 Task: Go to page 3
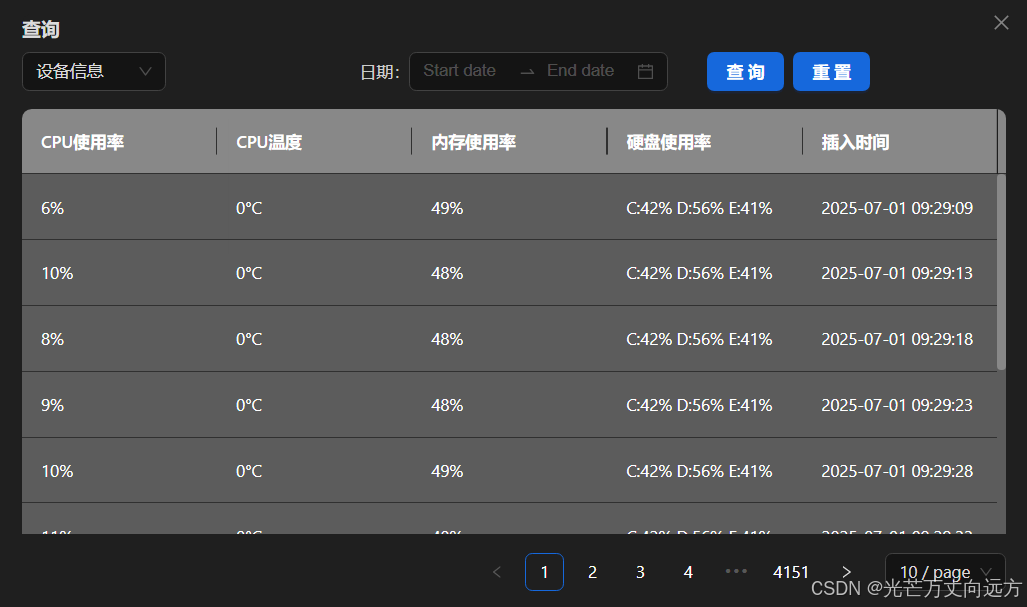[640, 572]
